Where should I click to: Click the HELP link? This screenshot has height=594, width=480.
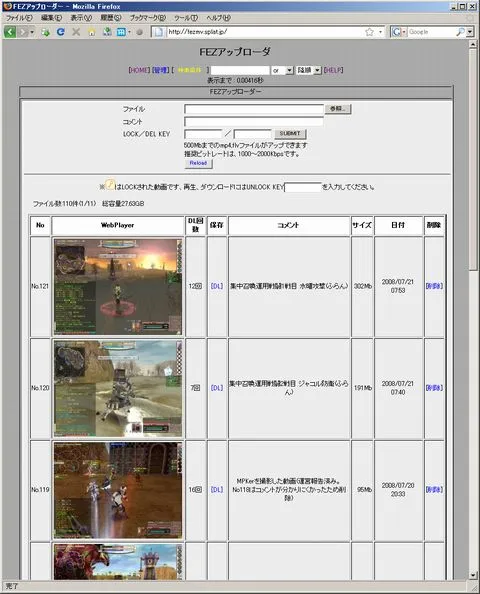(333, 70)
